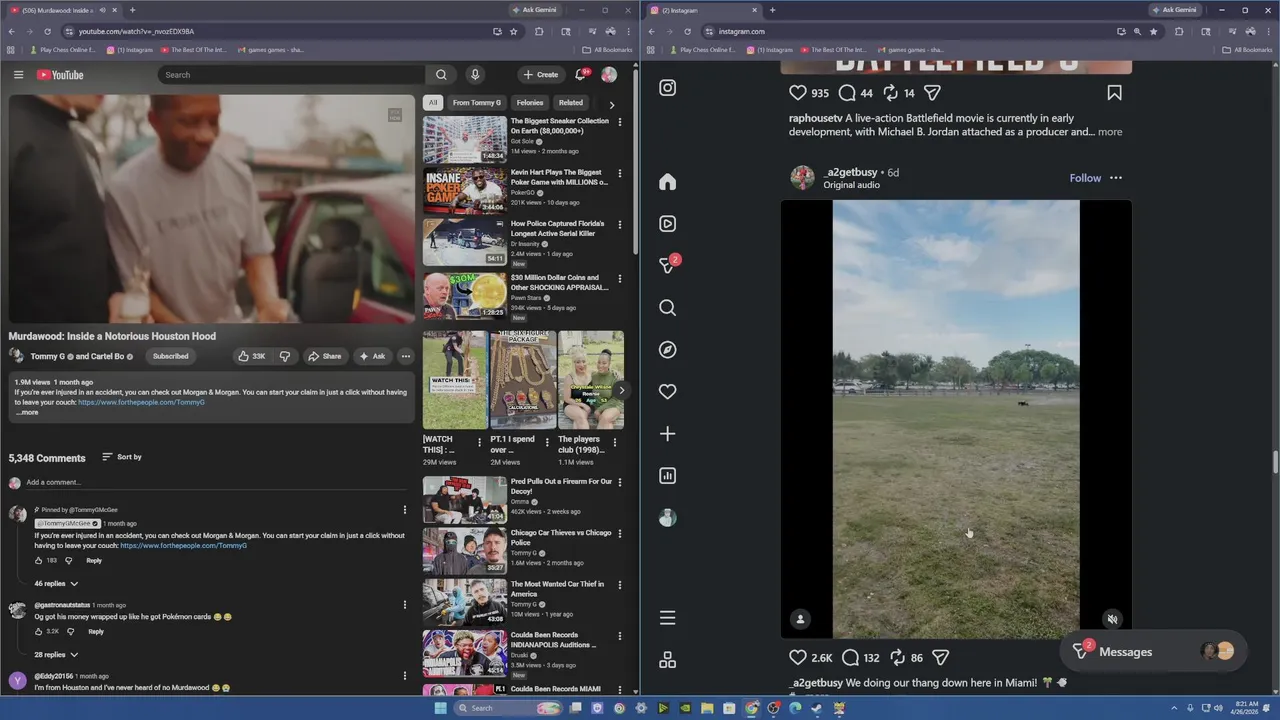The width and height of the screenshot is (1280, 720).
Task: Click Ask Gemini in Instagram window
Action: (x=1175, y=10)
